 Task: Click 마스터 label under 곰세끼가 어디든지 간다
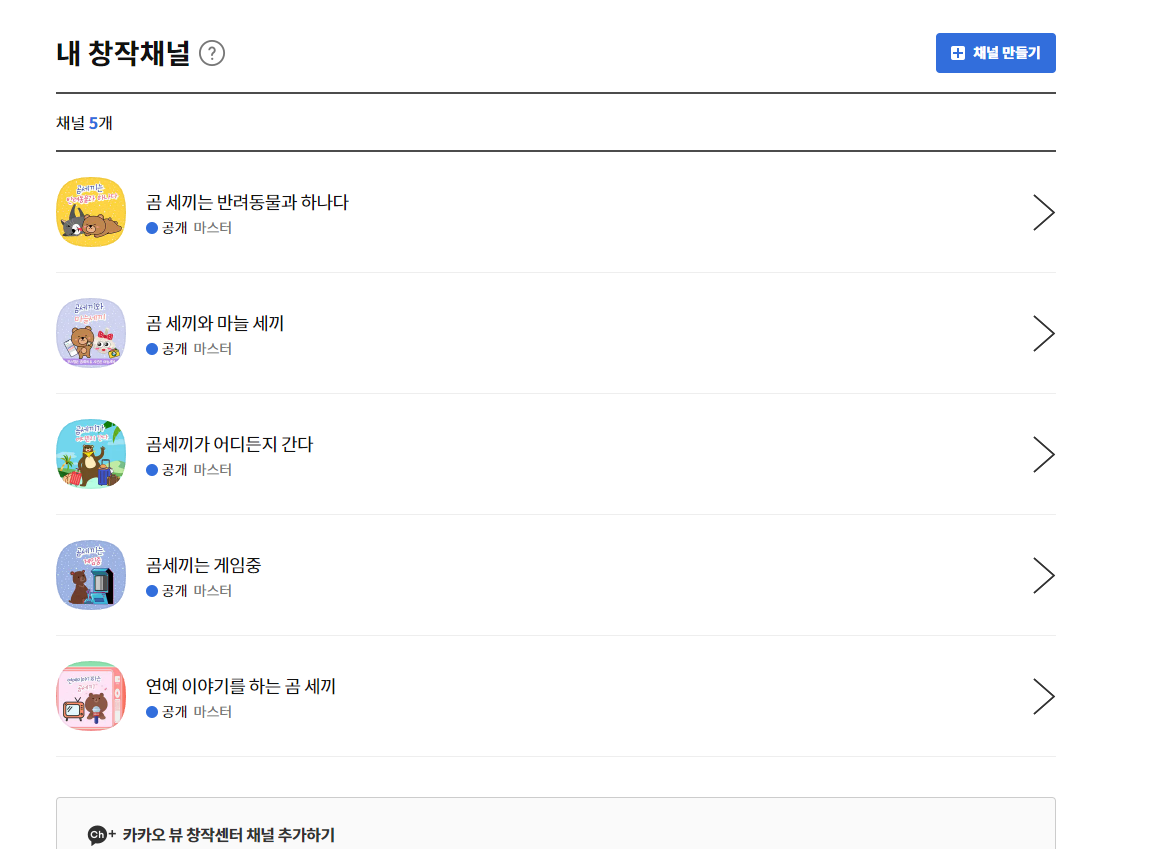point(213,470)
